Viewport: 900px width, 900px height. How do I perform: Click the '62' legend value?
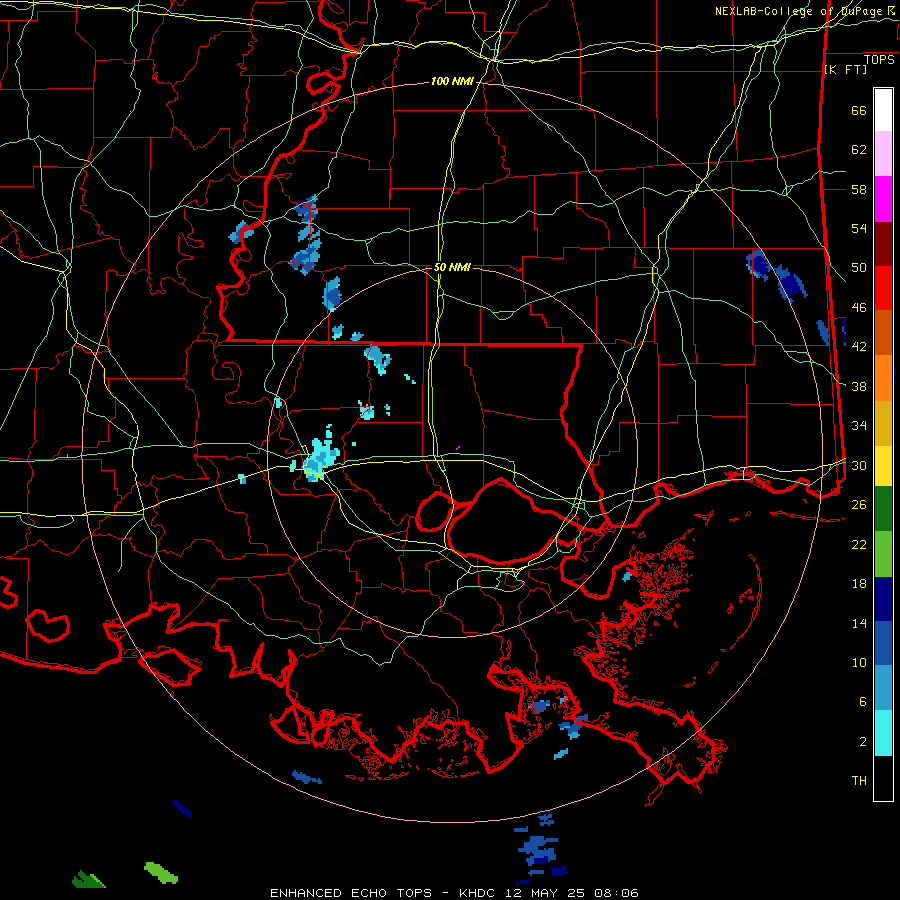(x=859, y=150)
